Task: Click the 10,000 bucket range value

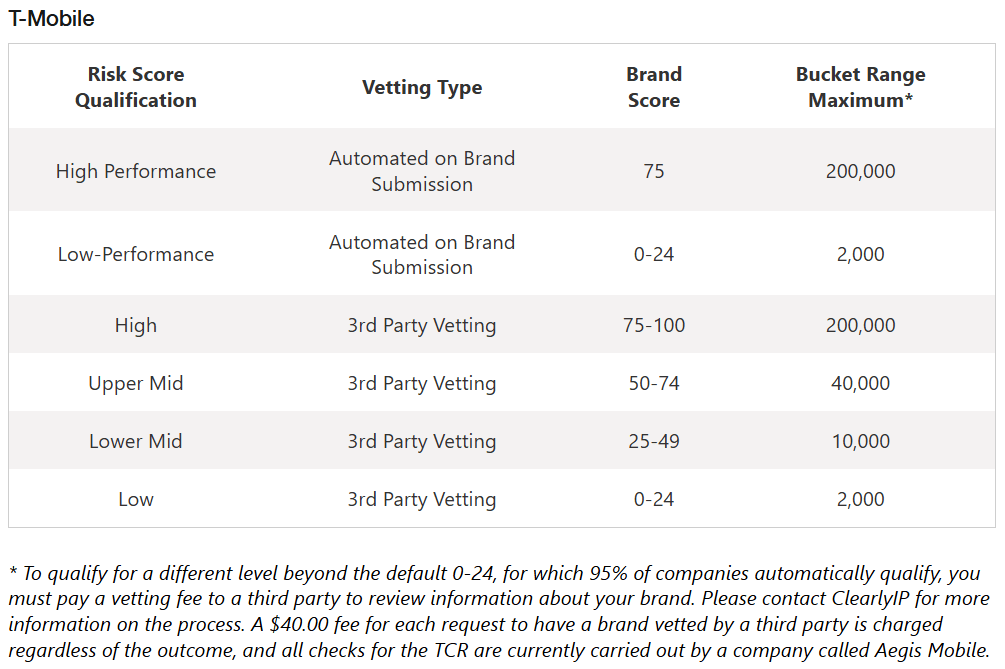Action: click(x=860, y=442)
